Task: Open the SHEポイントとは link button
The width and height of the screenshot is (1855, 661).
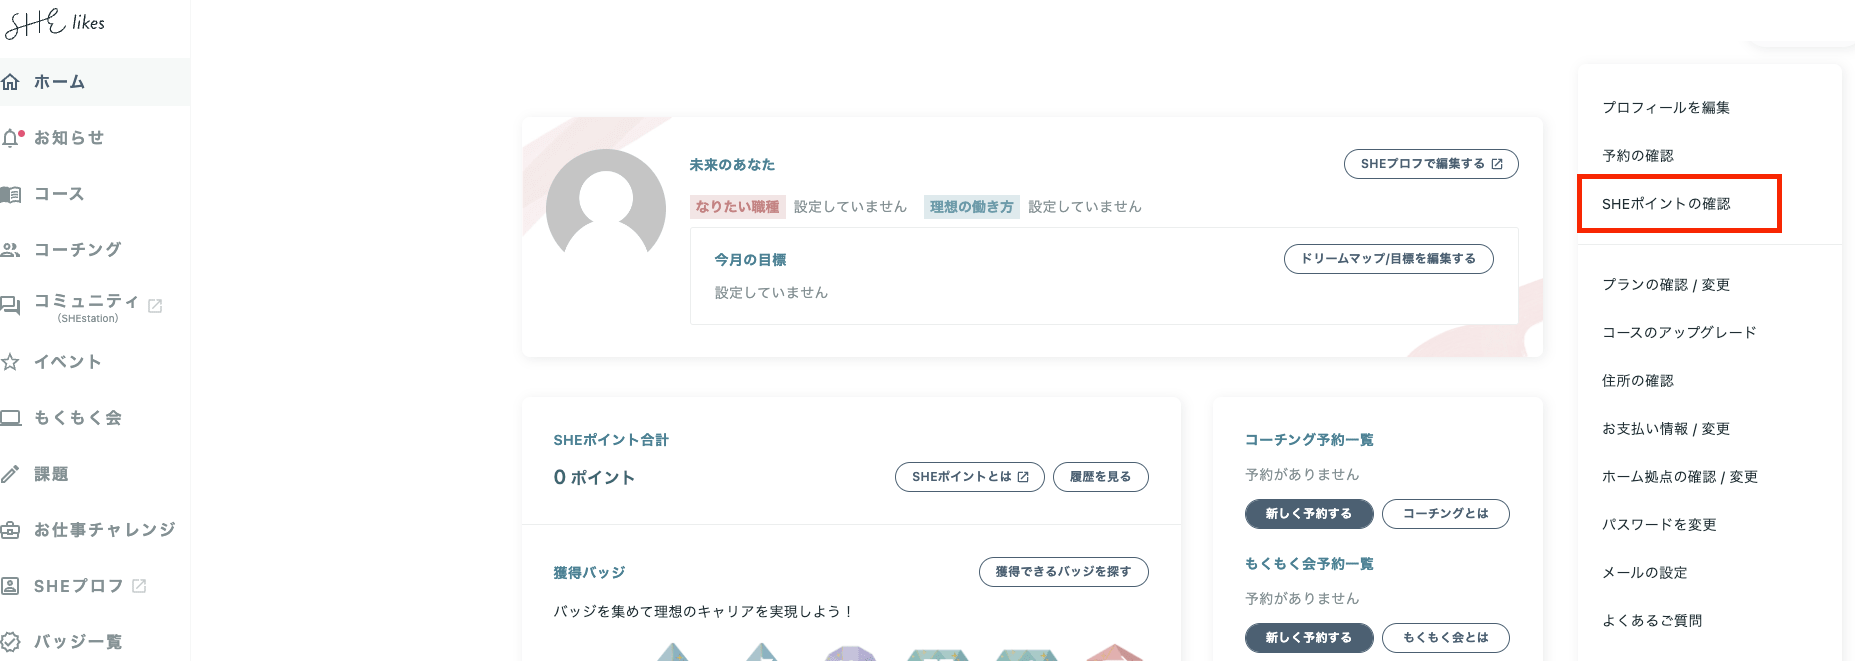Action: point(969,477)
